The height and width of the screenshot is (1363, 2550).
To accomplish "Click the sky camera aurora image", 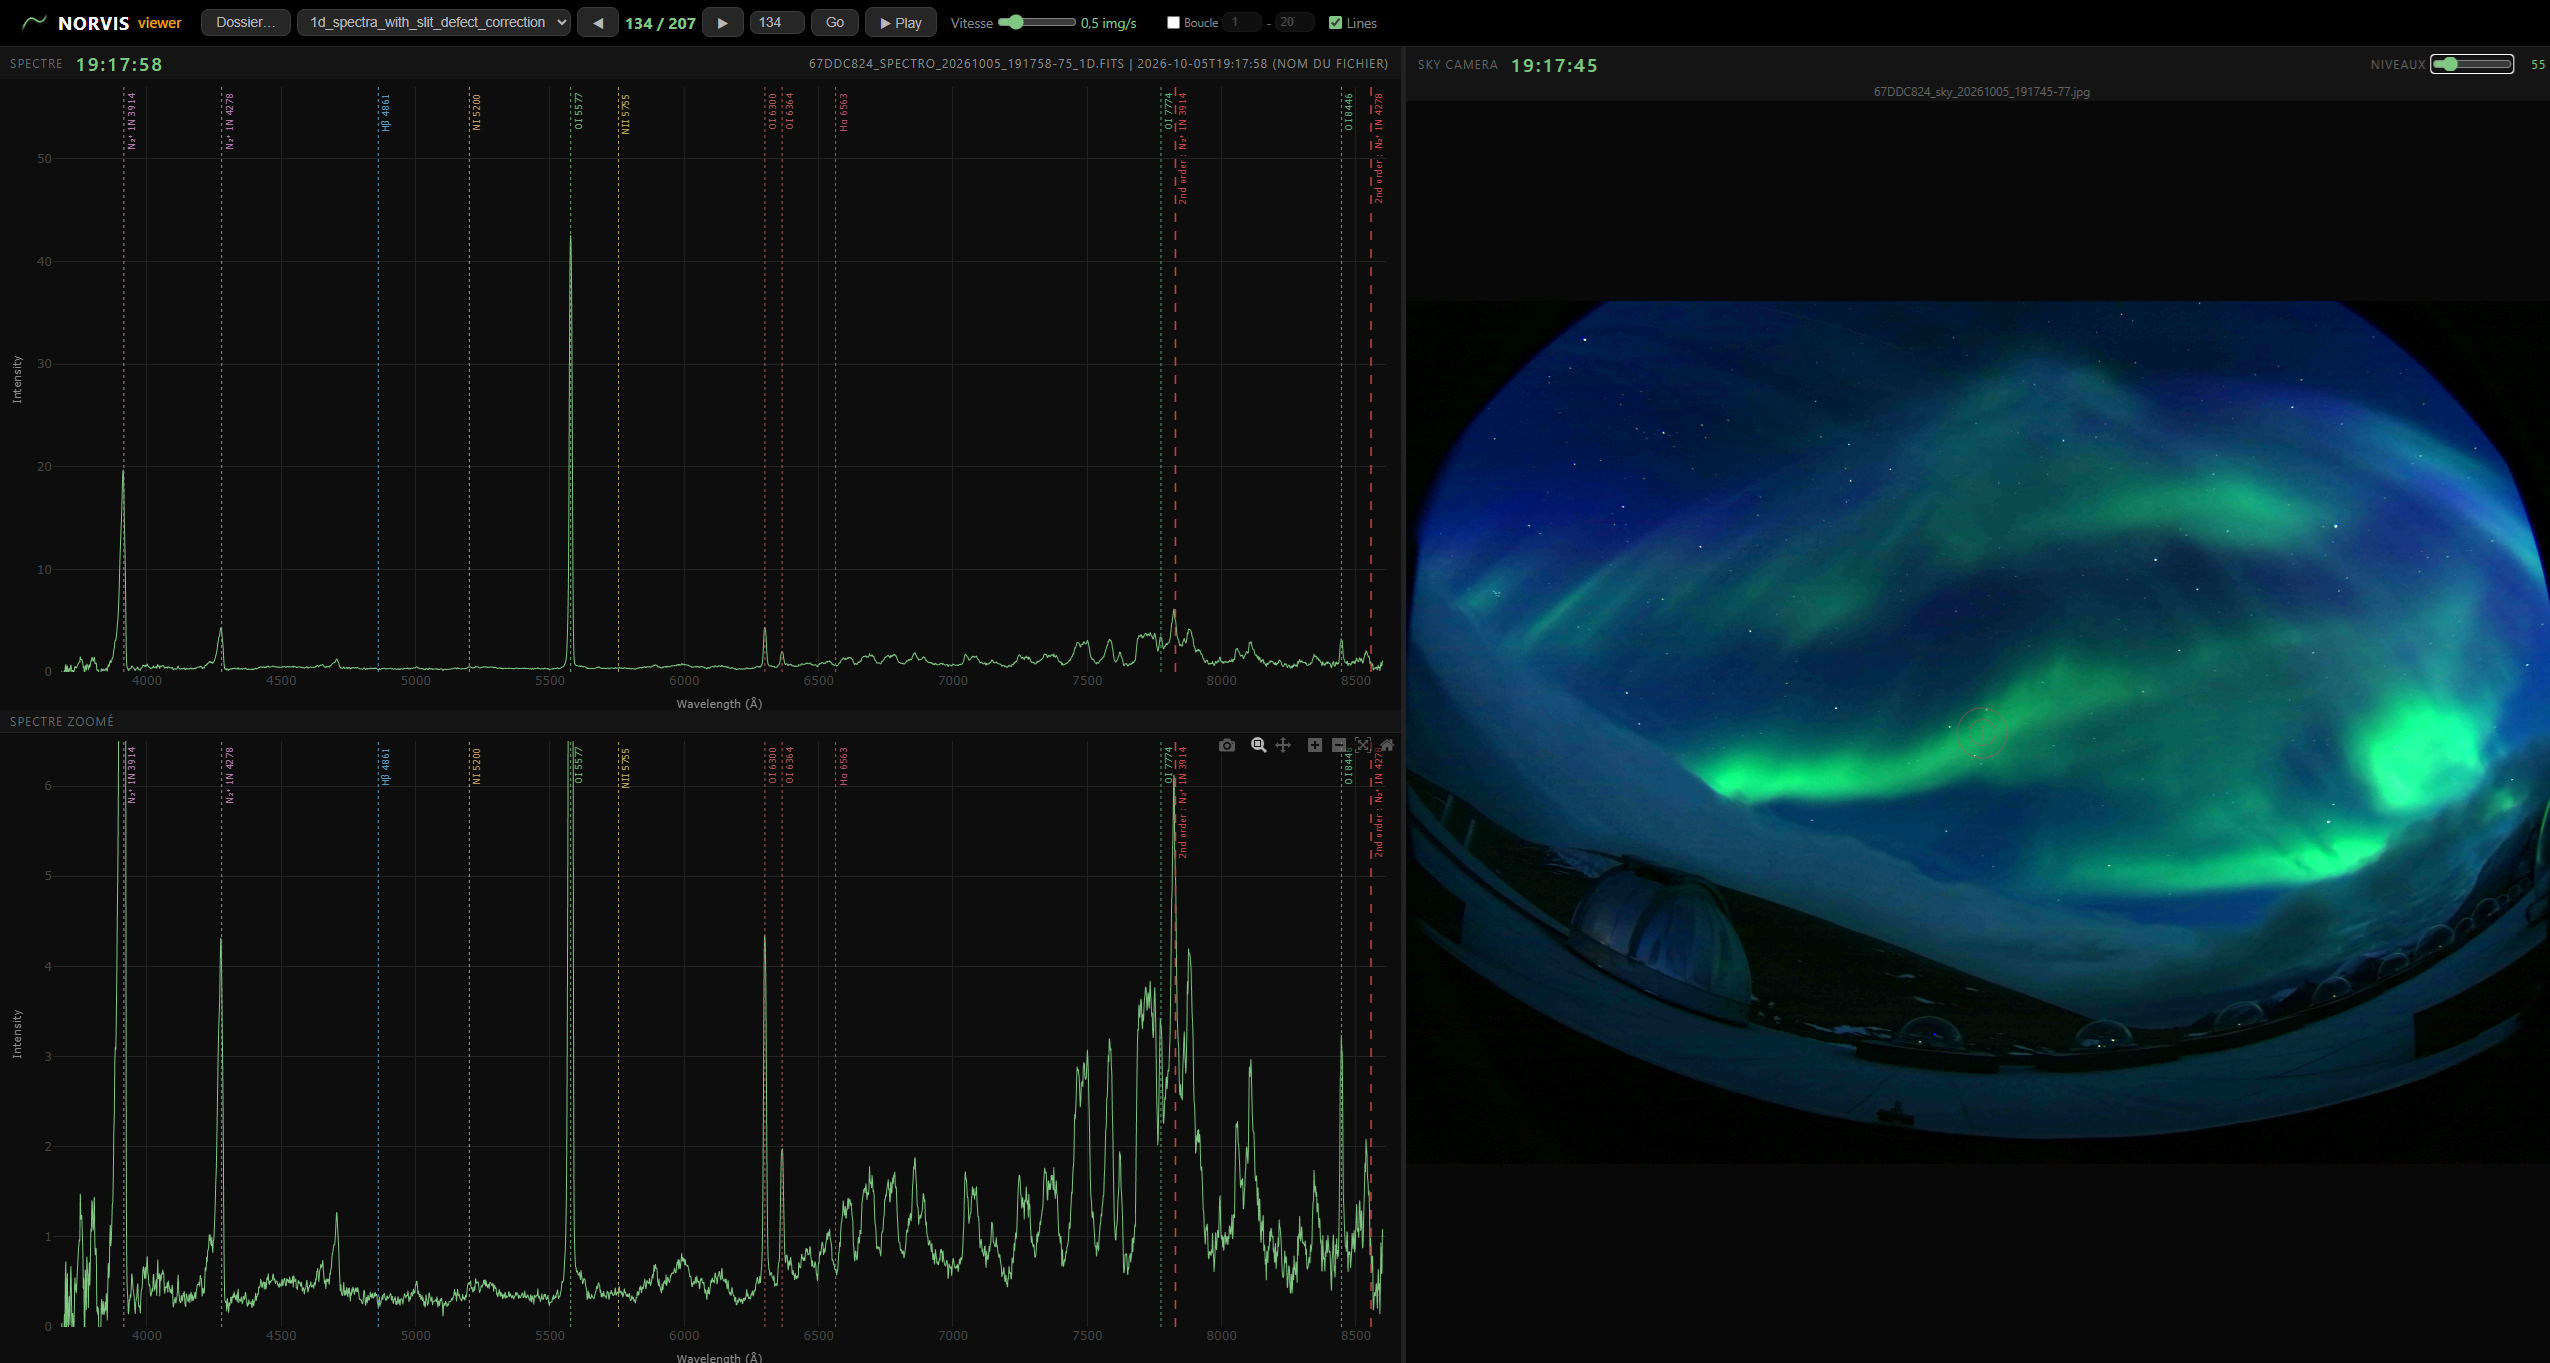I will click(x=1978, y=731).
